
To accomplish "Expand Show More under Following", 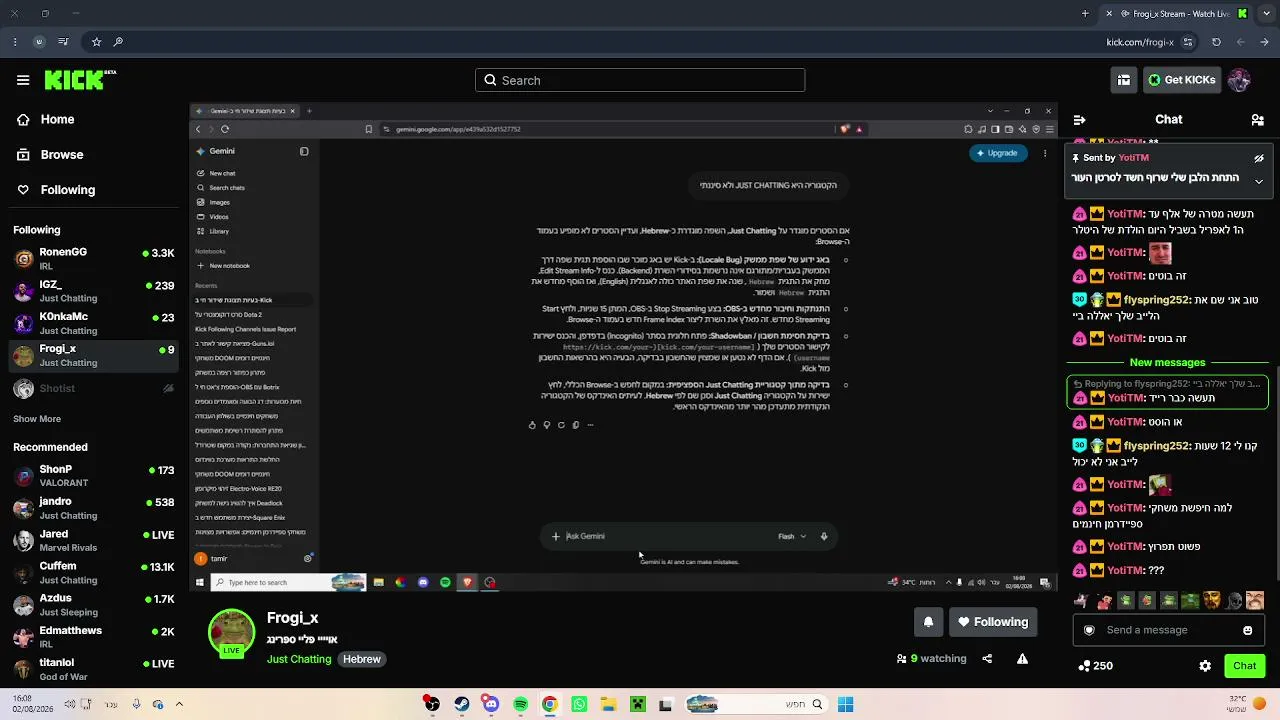I will pyautogui.click(x=37, y=419).
